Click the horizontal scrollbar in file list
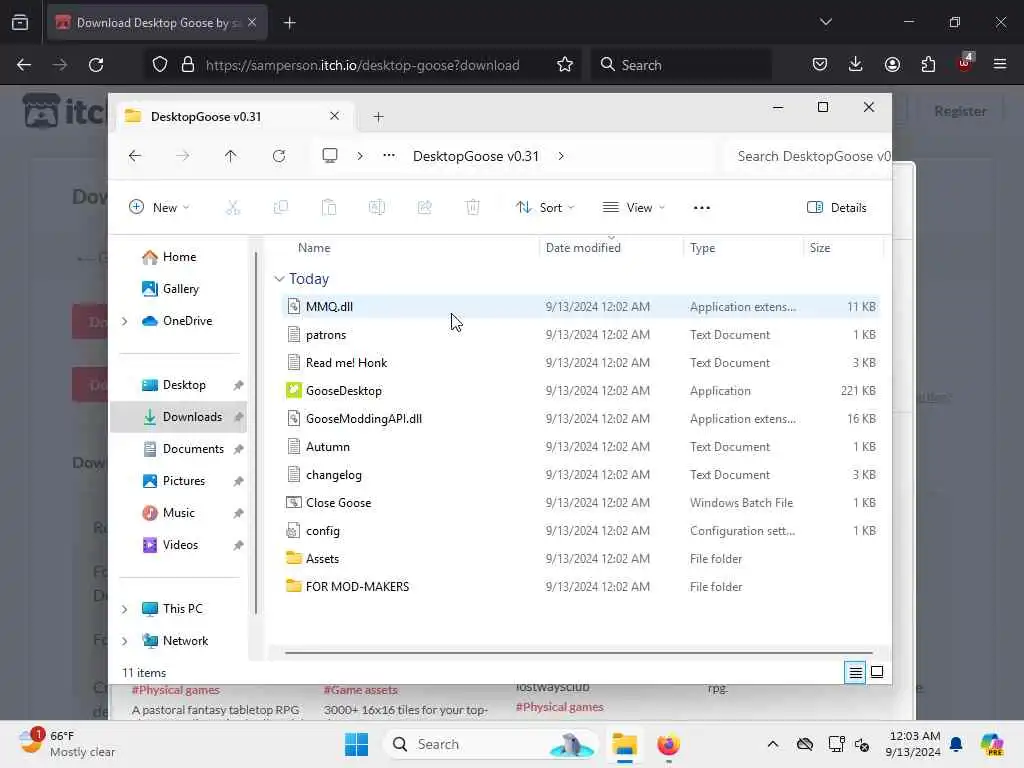 [x=579, y=652]
